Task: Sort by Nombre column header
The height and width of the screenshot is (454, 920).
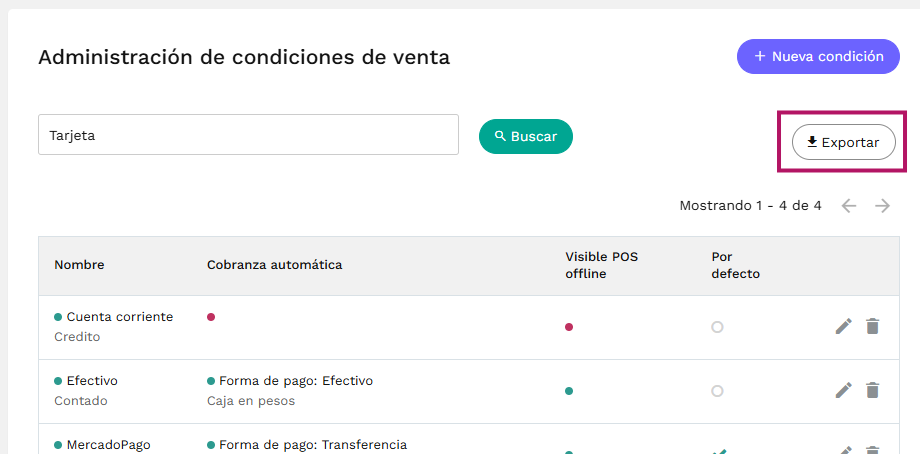Action: tap(79, 265)
